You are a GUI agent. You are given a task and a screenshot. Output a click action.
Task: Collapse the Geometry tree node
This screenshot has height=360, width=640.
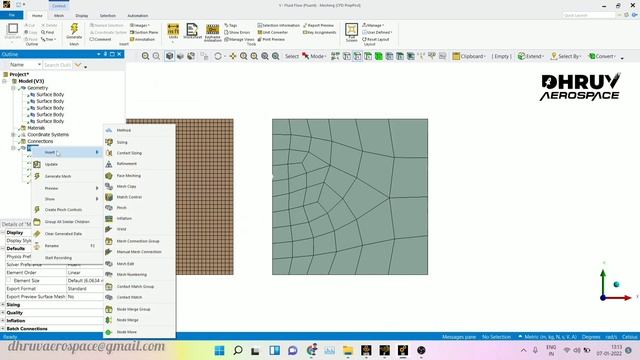13,88
